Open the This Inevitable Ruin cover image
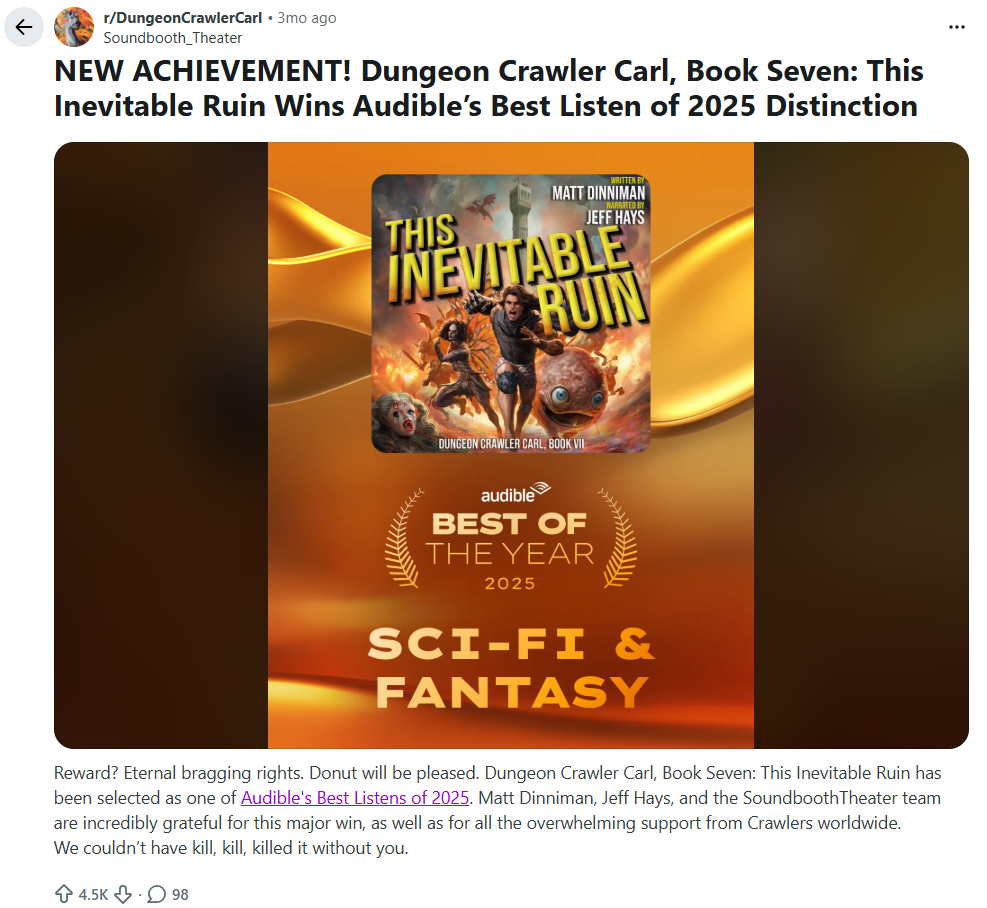This screenshot has height=908, width=987. pyautogui.click(x=510, y=313)
